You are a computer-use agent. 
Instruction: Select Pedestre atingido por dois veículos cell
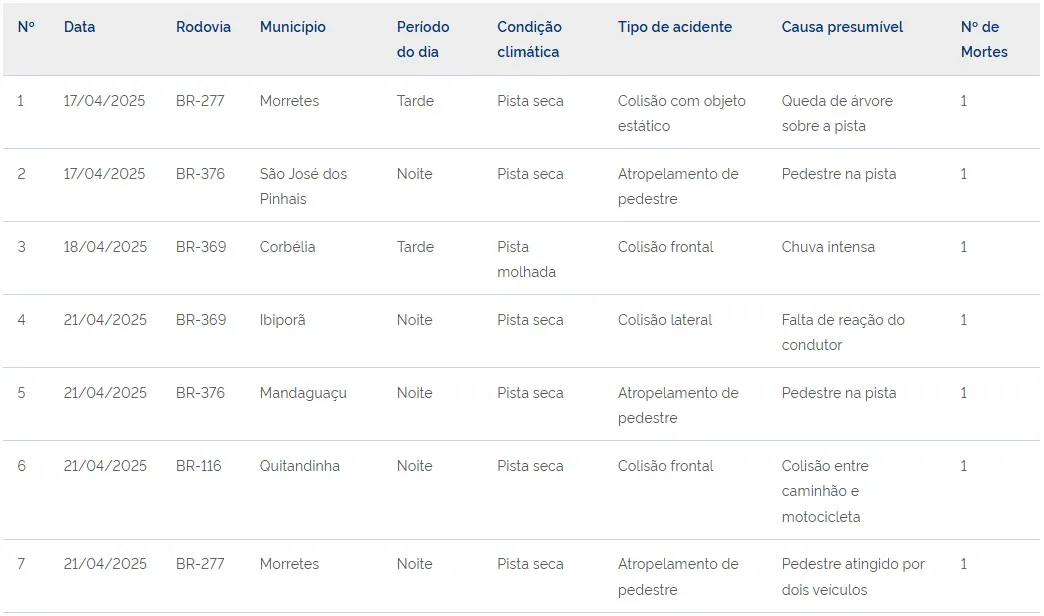coord(853,577)
